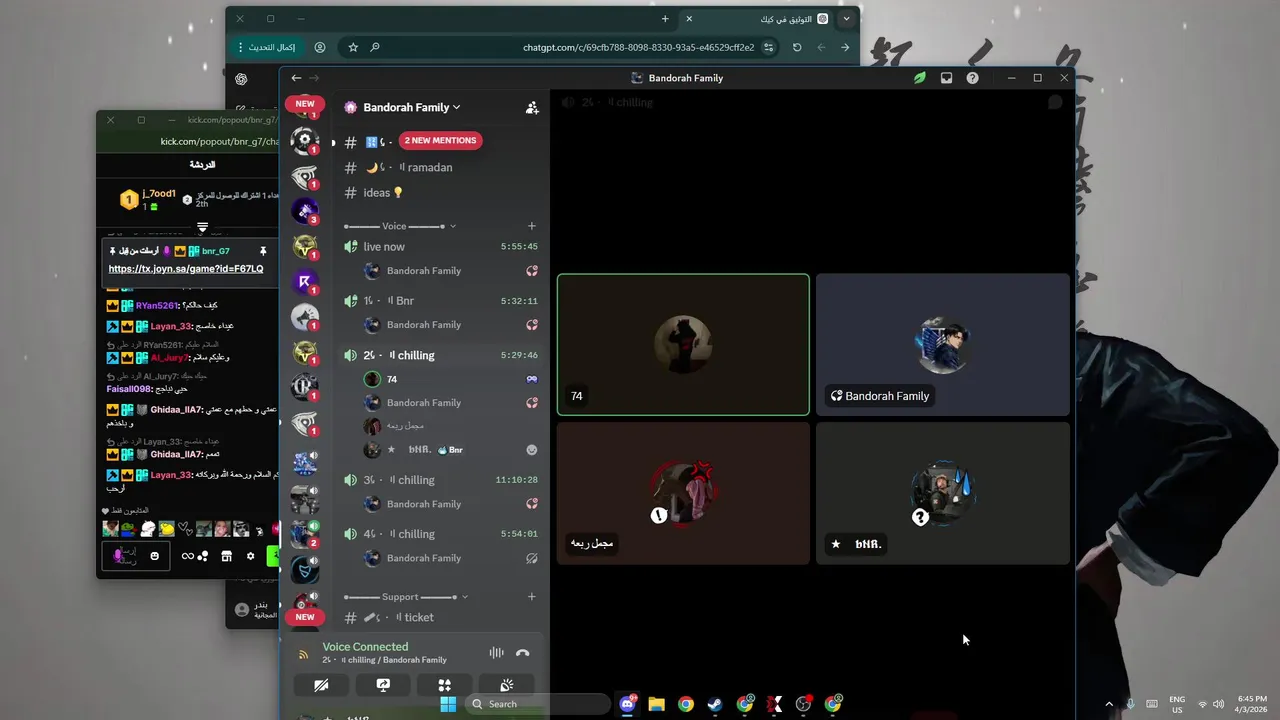Add a channel to the Voice category
This screenshot has width=1280, height=720.
(x=532, y=226)
